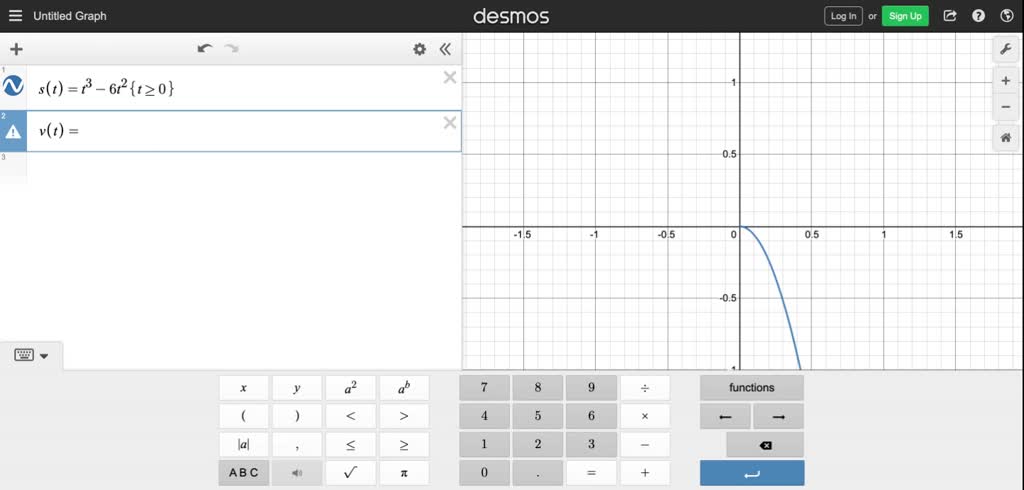Image resolution: width=1024 pixels, height=490 pixels.
Task: Open the hamburger main menu
Action: (x=15, y=16)
